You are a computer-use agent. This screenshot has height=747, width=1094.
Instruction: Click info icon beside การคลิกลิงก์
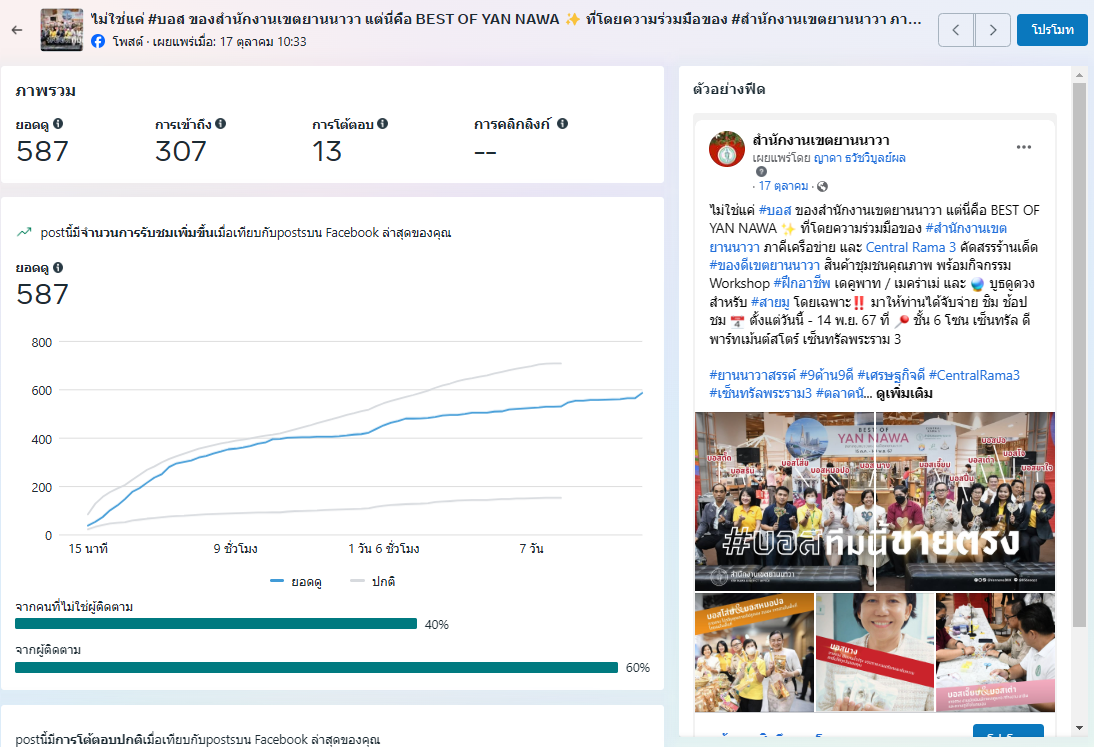562,124
